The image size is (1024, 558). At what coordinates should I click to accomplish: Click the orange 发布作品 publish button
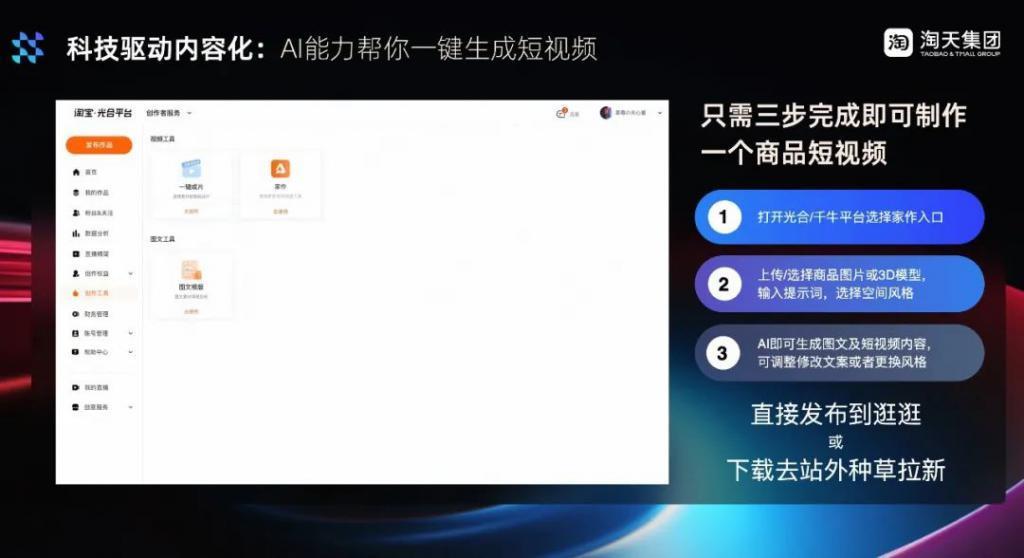coord(99,144)
